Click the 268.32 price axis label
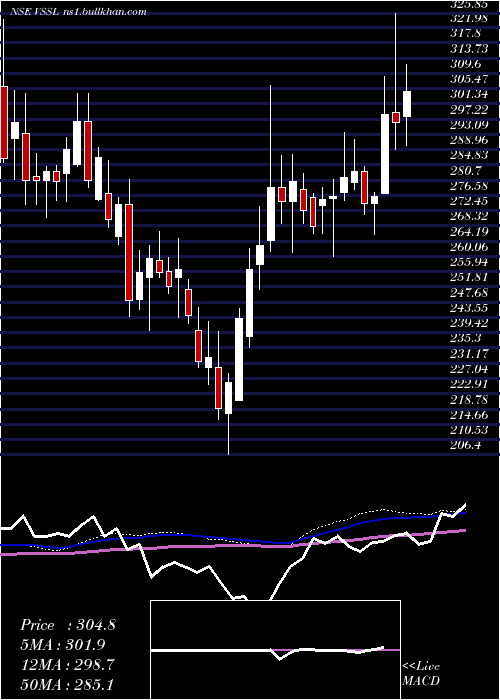Viewport: 500px width, 700px height. point(469,216)
